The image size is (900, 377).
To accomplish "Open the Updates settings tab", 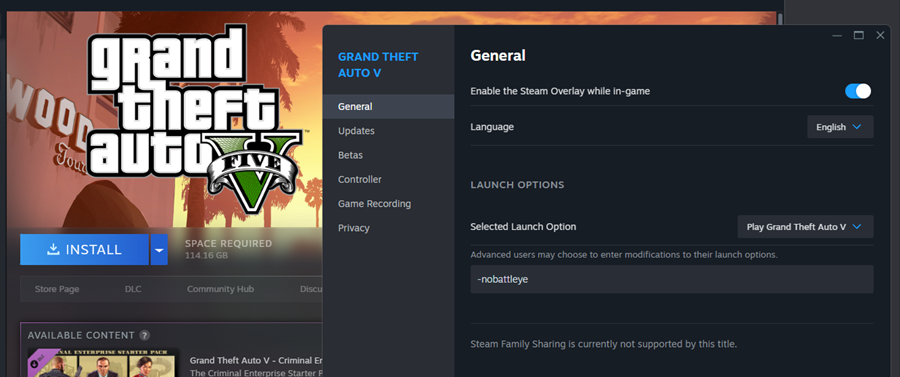I will 388,131.
